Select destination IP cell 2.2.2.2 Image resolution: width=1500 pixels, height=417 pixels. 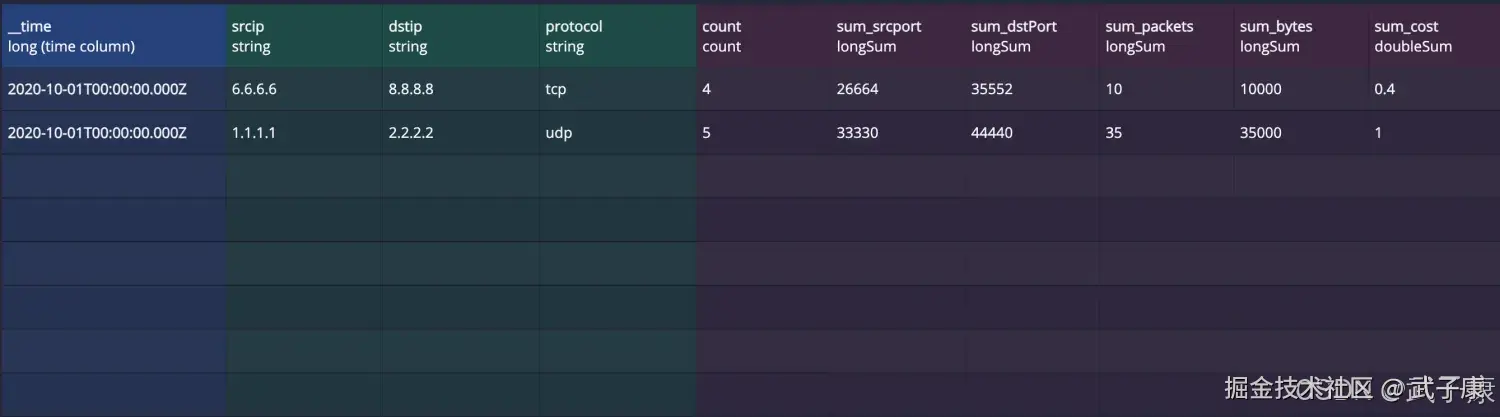411,132
